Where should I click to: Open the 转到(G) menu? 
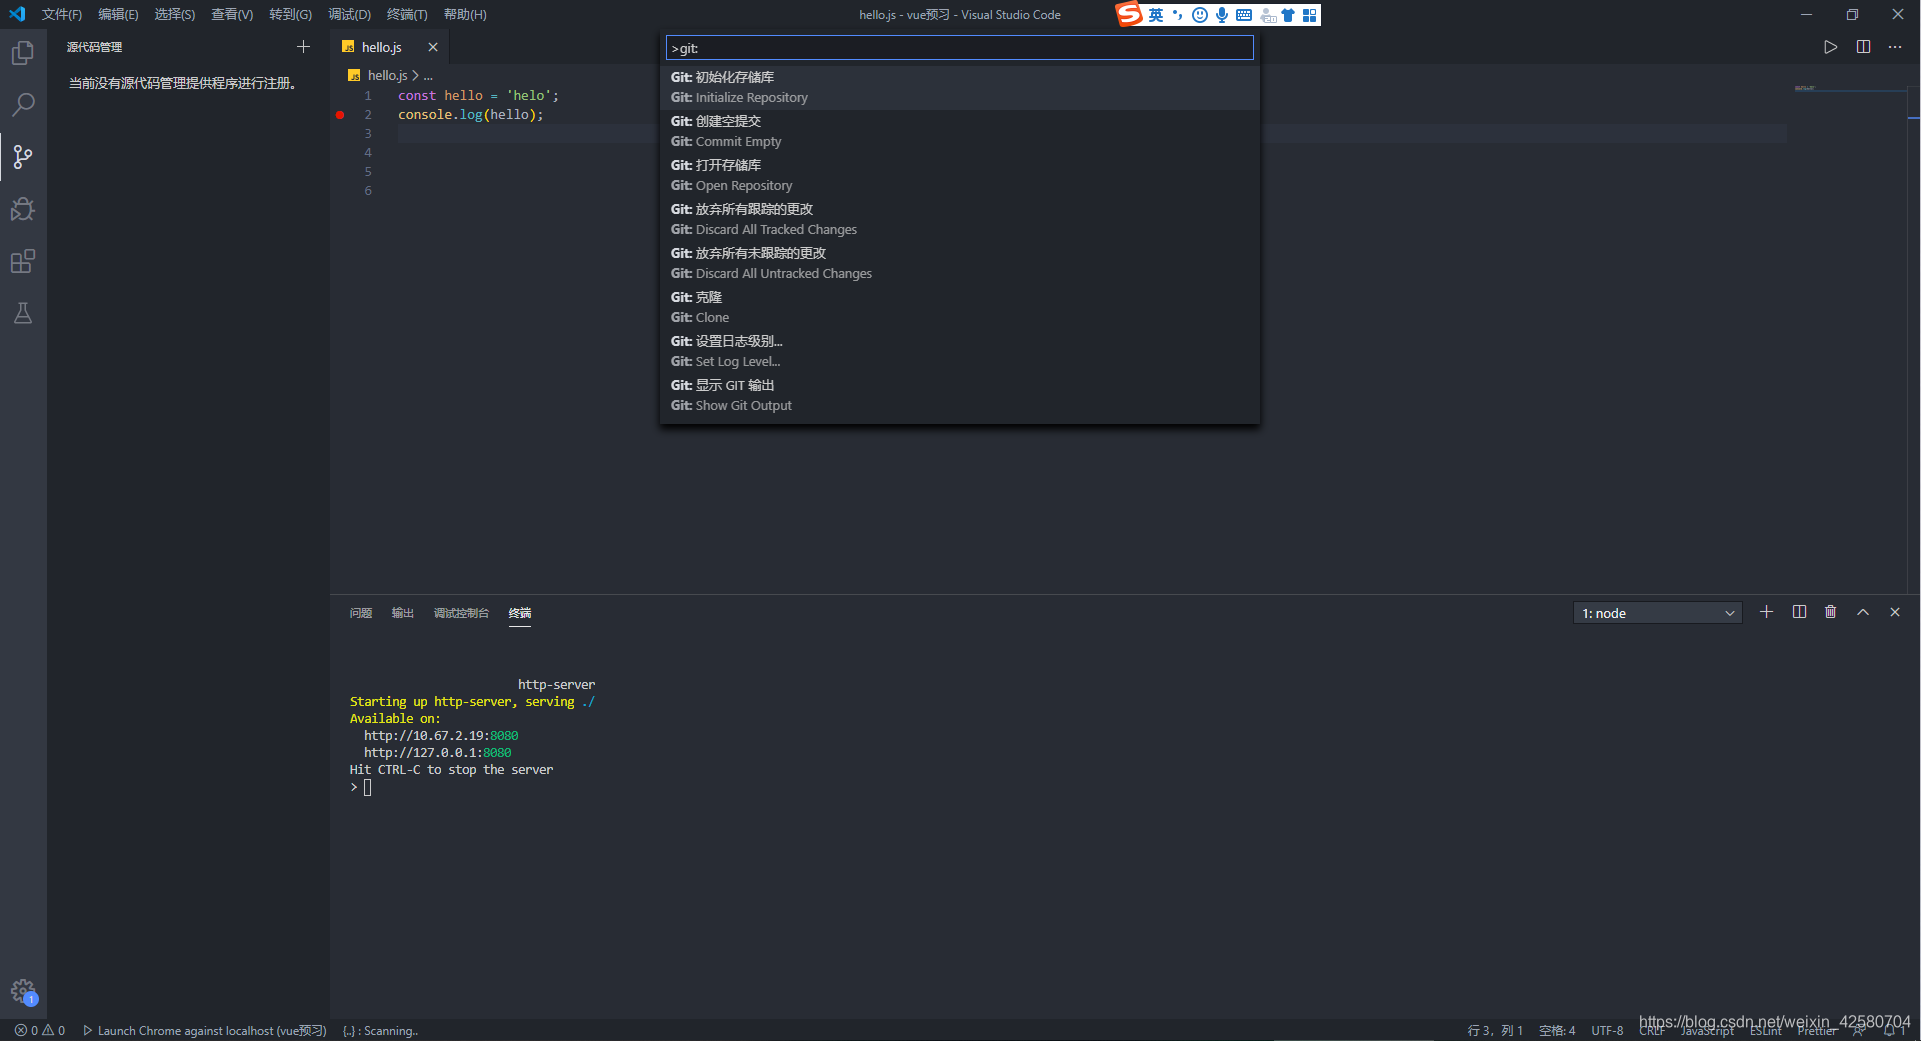point(290,14)
